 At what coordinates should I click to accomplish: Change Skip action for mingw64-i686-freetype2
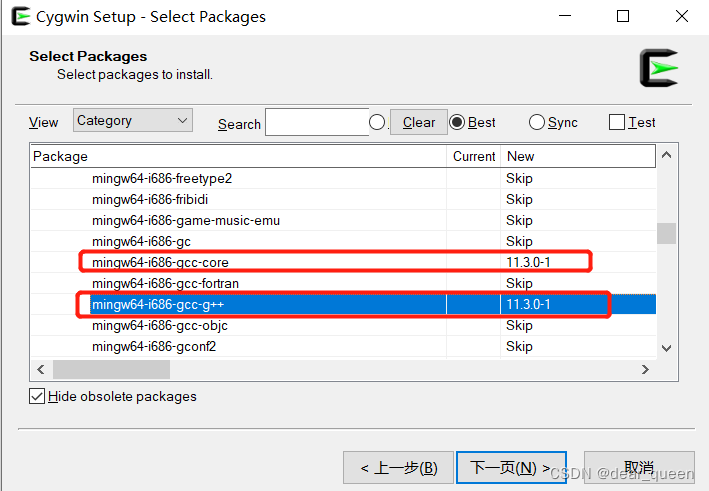pyautogui.click(x=519, y=179)
